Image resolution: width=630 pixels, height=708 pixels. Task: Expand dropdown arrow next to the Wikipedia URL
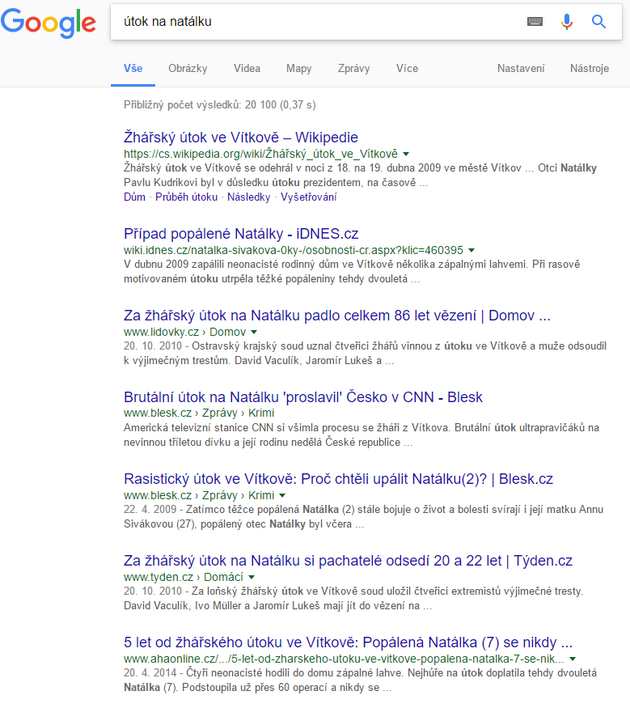[406, 154]
